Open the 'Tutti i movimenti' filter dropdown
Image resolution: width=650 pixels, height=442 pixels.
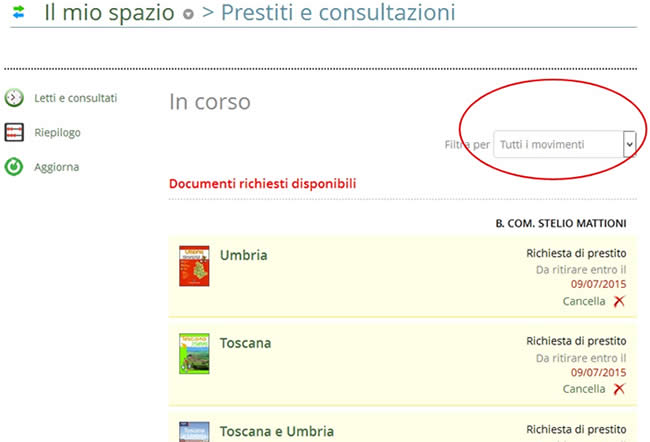[x=566, y=145]
